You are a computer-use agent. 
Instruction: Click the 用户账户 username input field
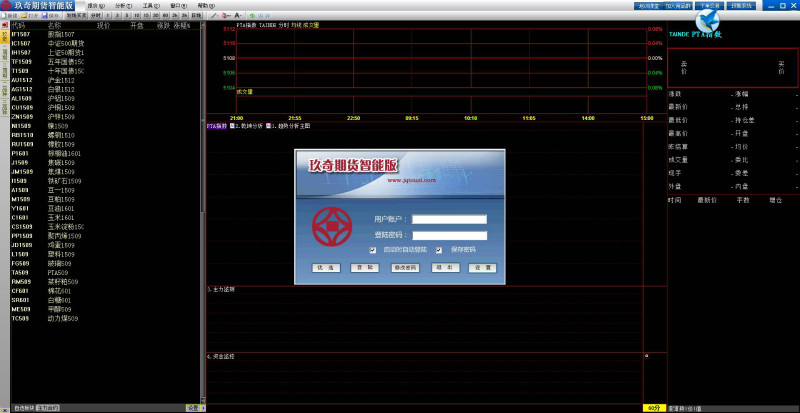[x=449, y=219]
